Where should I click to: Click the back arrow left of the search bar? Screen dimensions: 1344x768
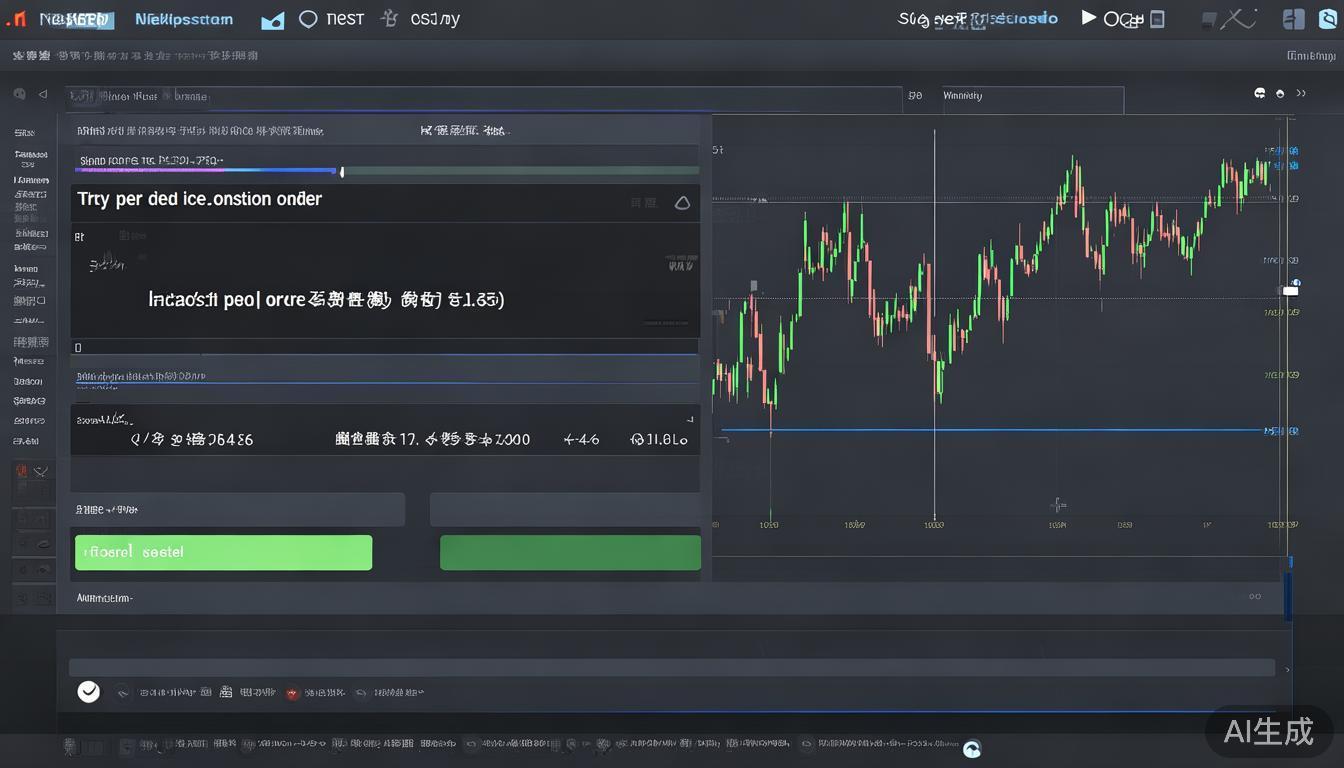tap(42, 94)
